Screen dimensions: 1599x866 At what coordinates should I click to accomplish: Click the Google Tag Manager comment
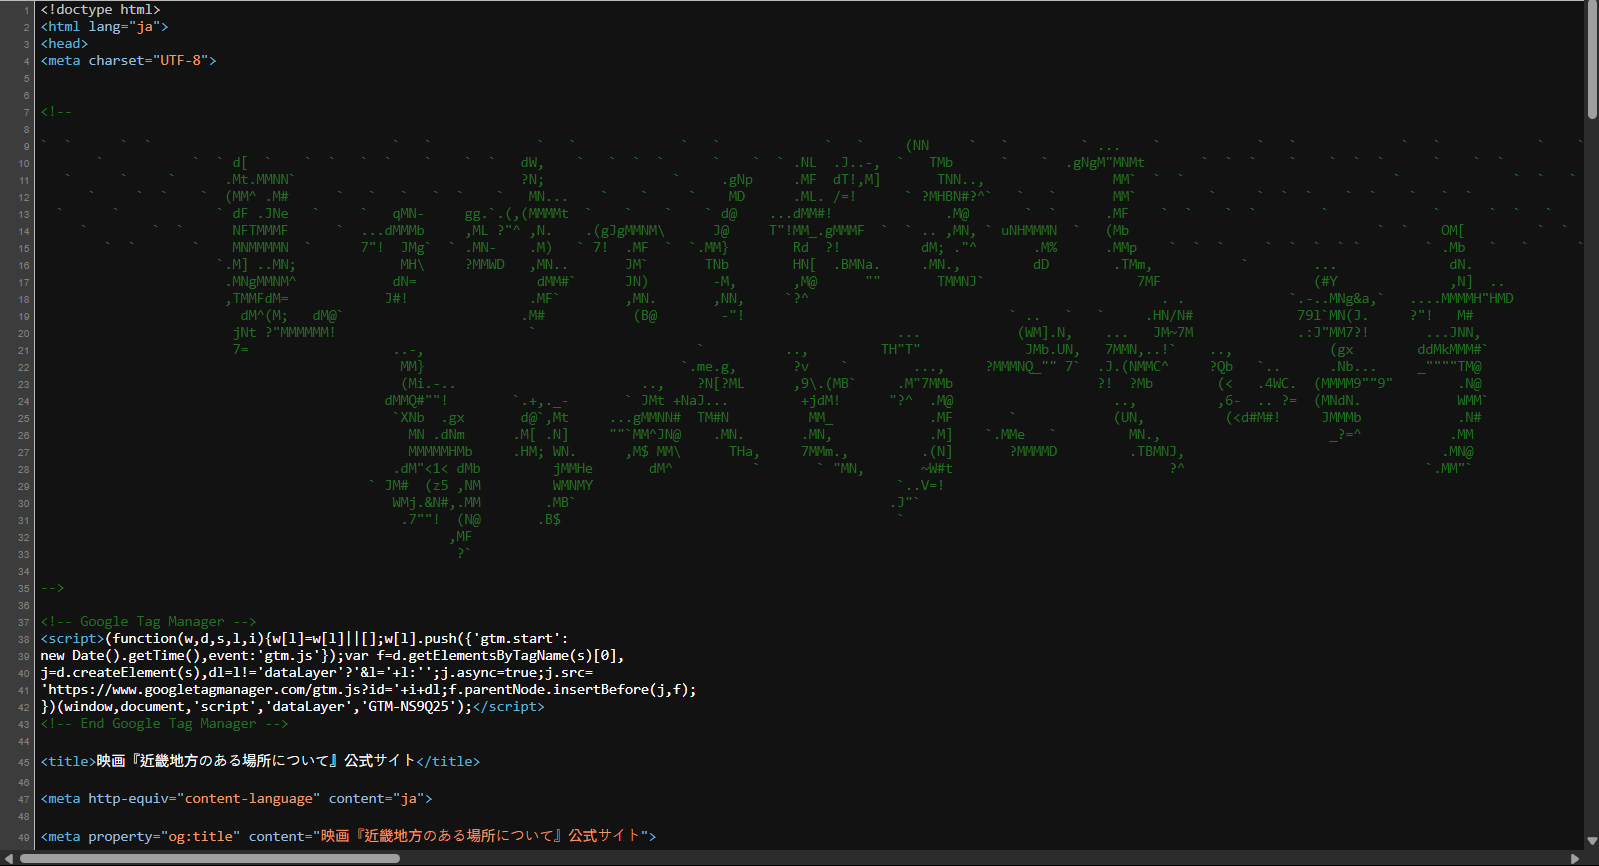click(x=148, y=622)
